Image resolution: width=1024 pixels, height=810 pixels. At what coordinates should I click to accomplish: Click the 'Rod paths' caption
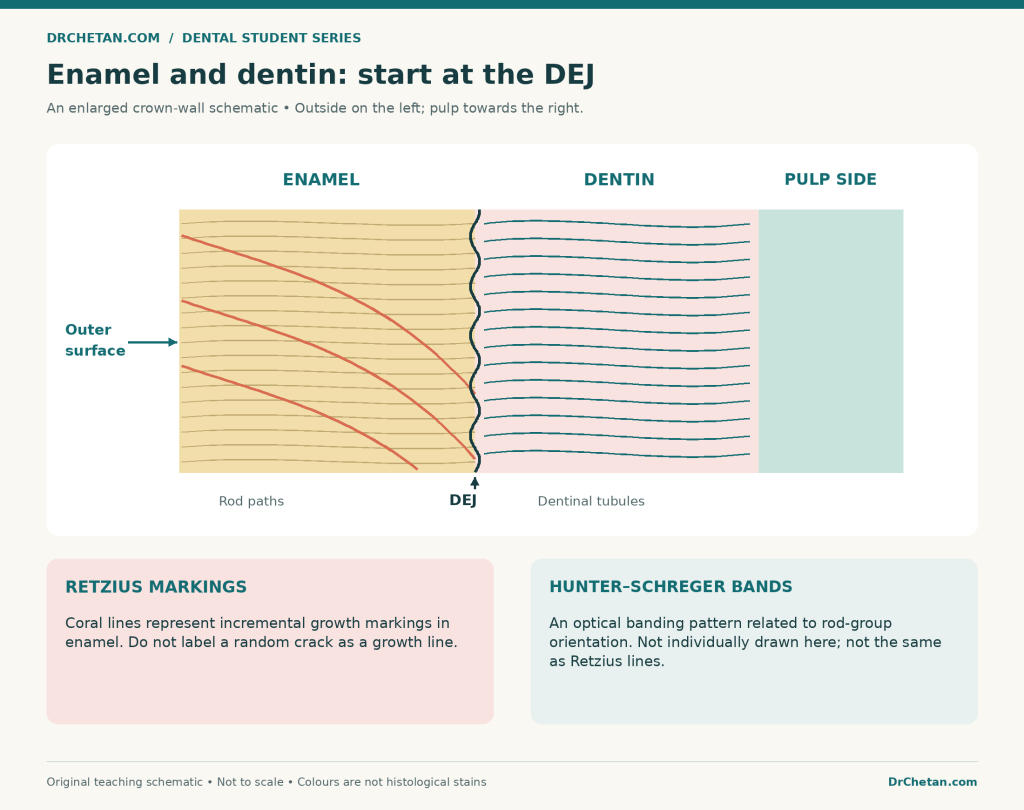251,501
